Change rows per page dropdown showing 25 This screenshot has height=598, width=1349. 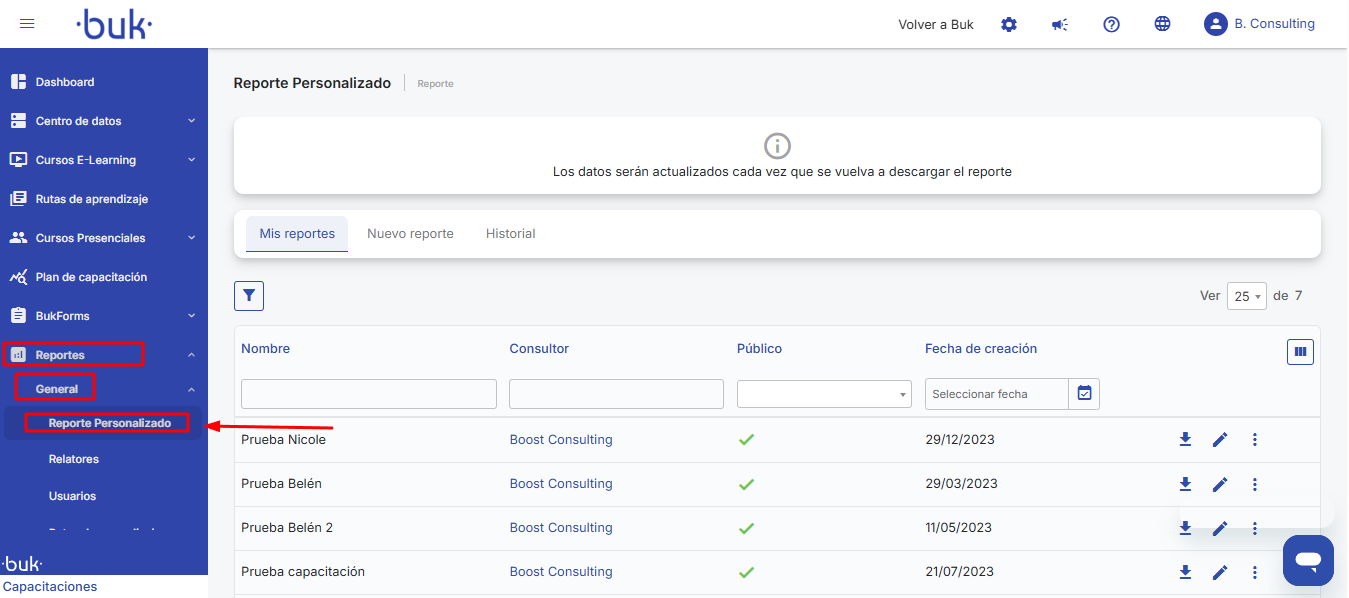(x=1247, y=297)
